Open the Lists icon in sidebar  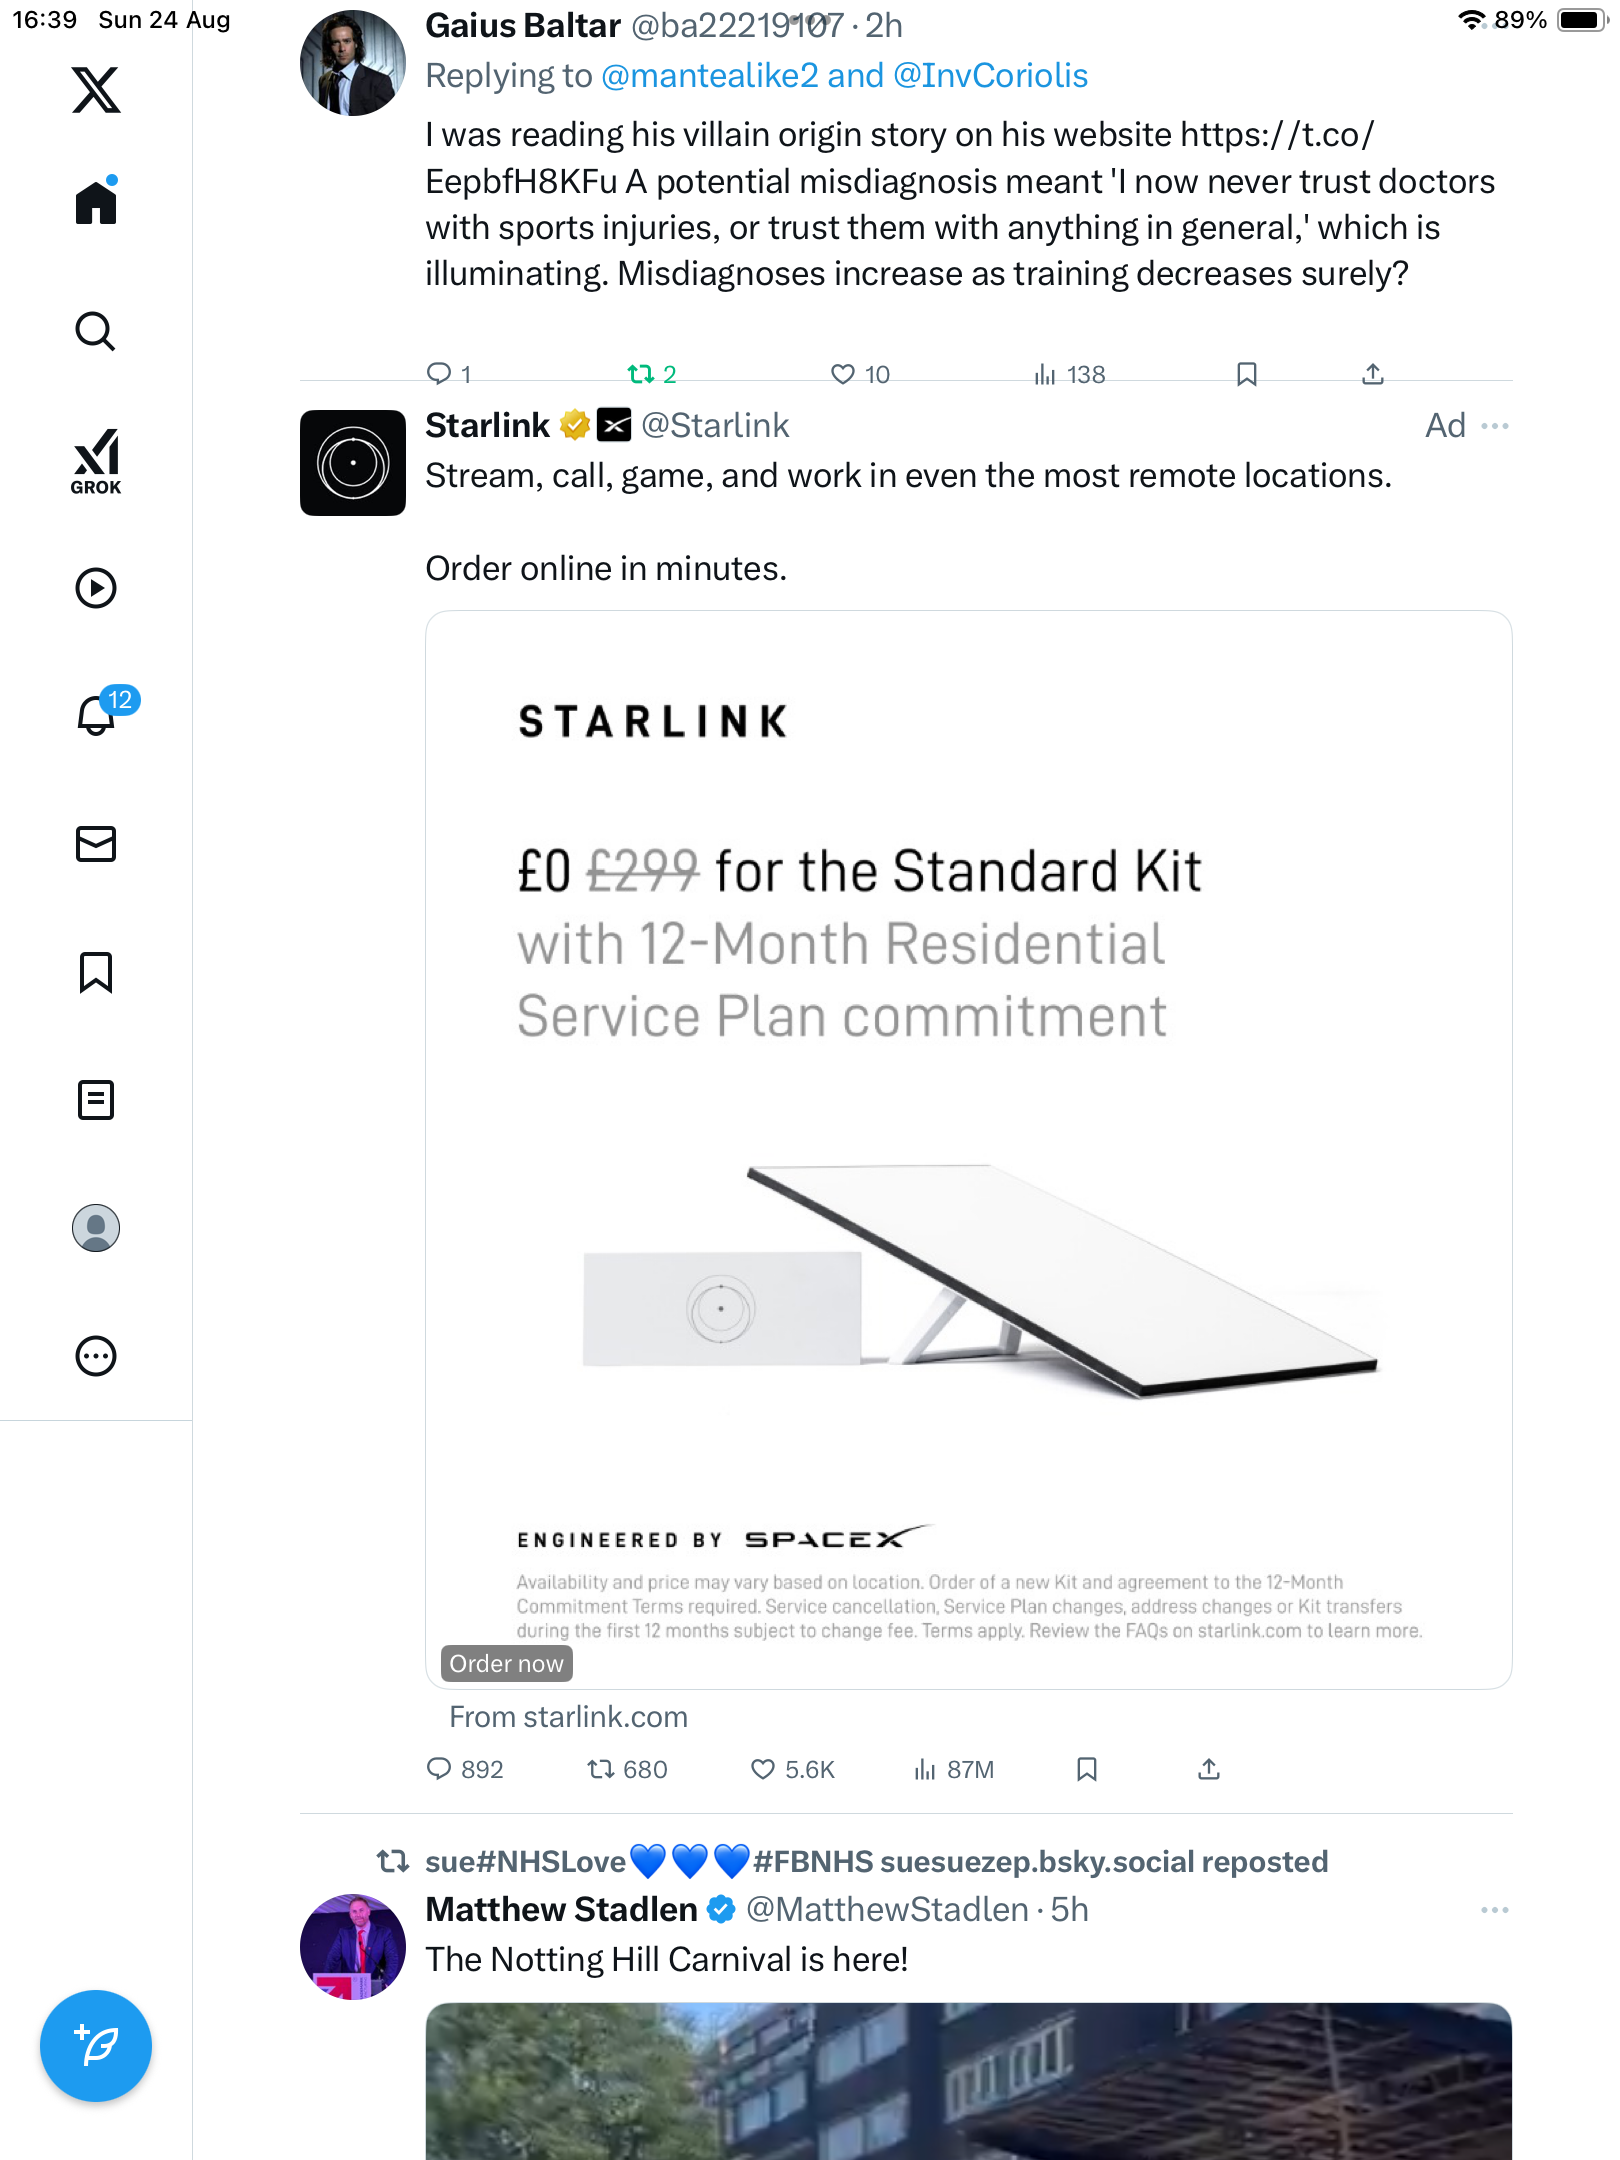click(x=96, y=1100)
